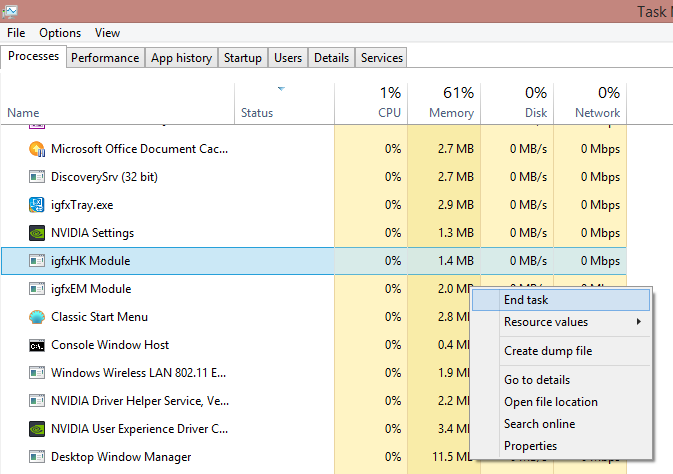Click the Windows Wireless LAN 802.11 icon
The height and width of the screenshot is (474, 673).
pos(37,373)
